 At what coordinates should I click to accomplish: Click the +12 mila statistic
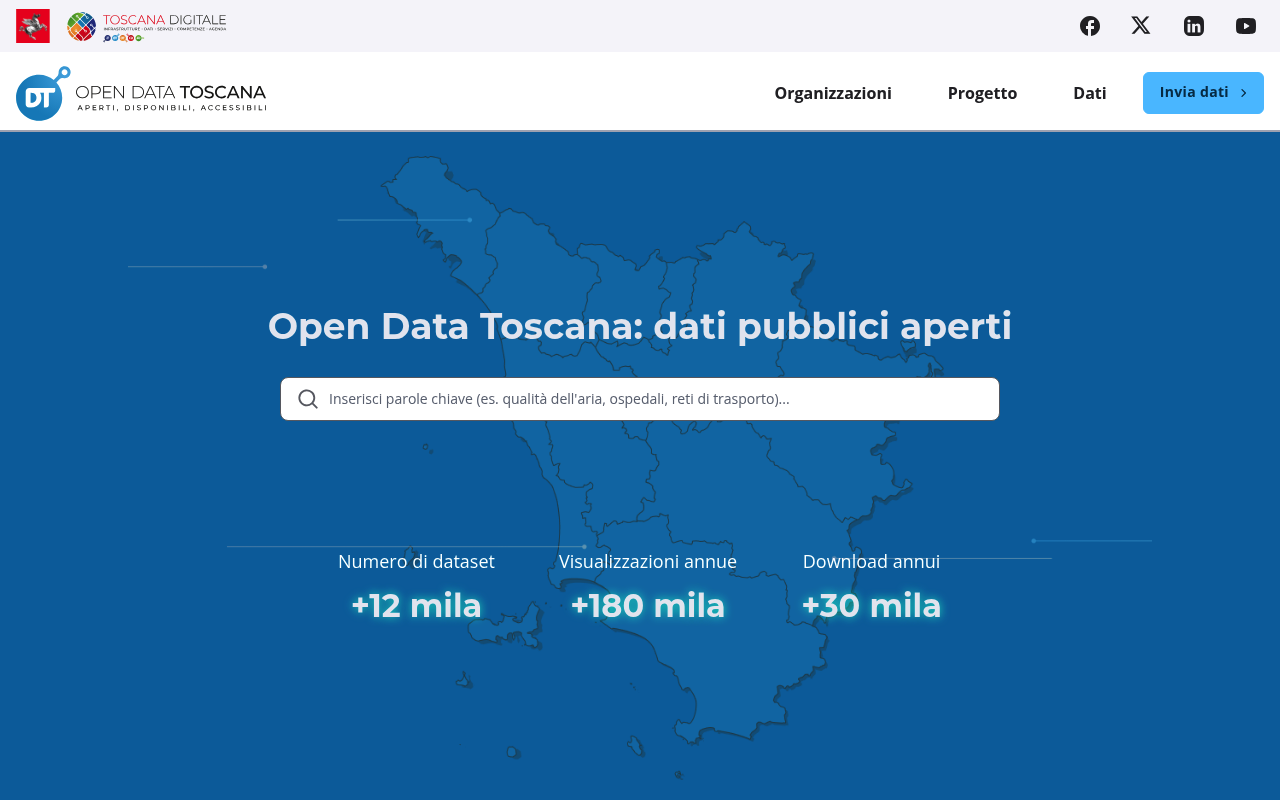[x=416, y=606]
